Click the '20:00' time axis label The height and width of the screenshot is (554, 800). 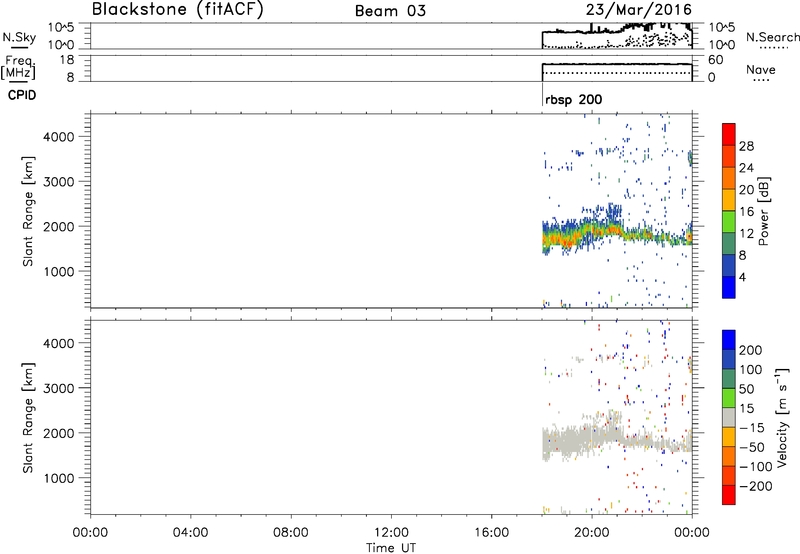[x=591, y=533]
